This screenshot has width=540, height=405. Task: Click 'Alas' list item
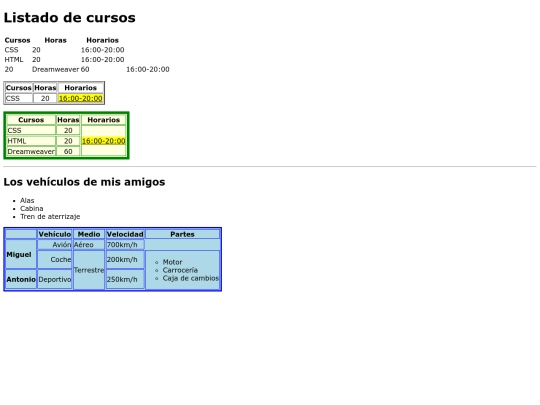(x=27, y=200)
